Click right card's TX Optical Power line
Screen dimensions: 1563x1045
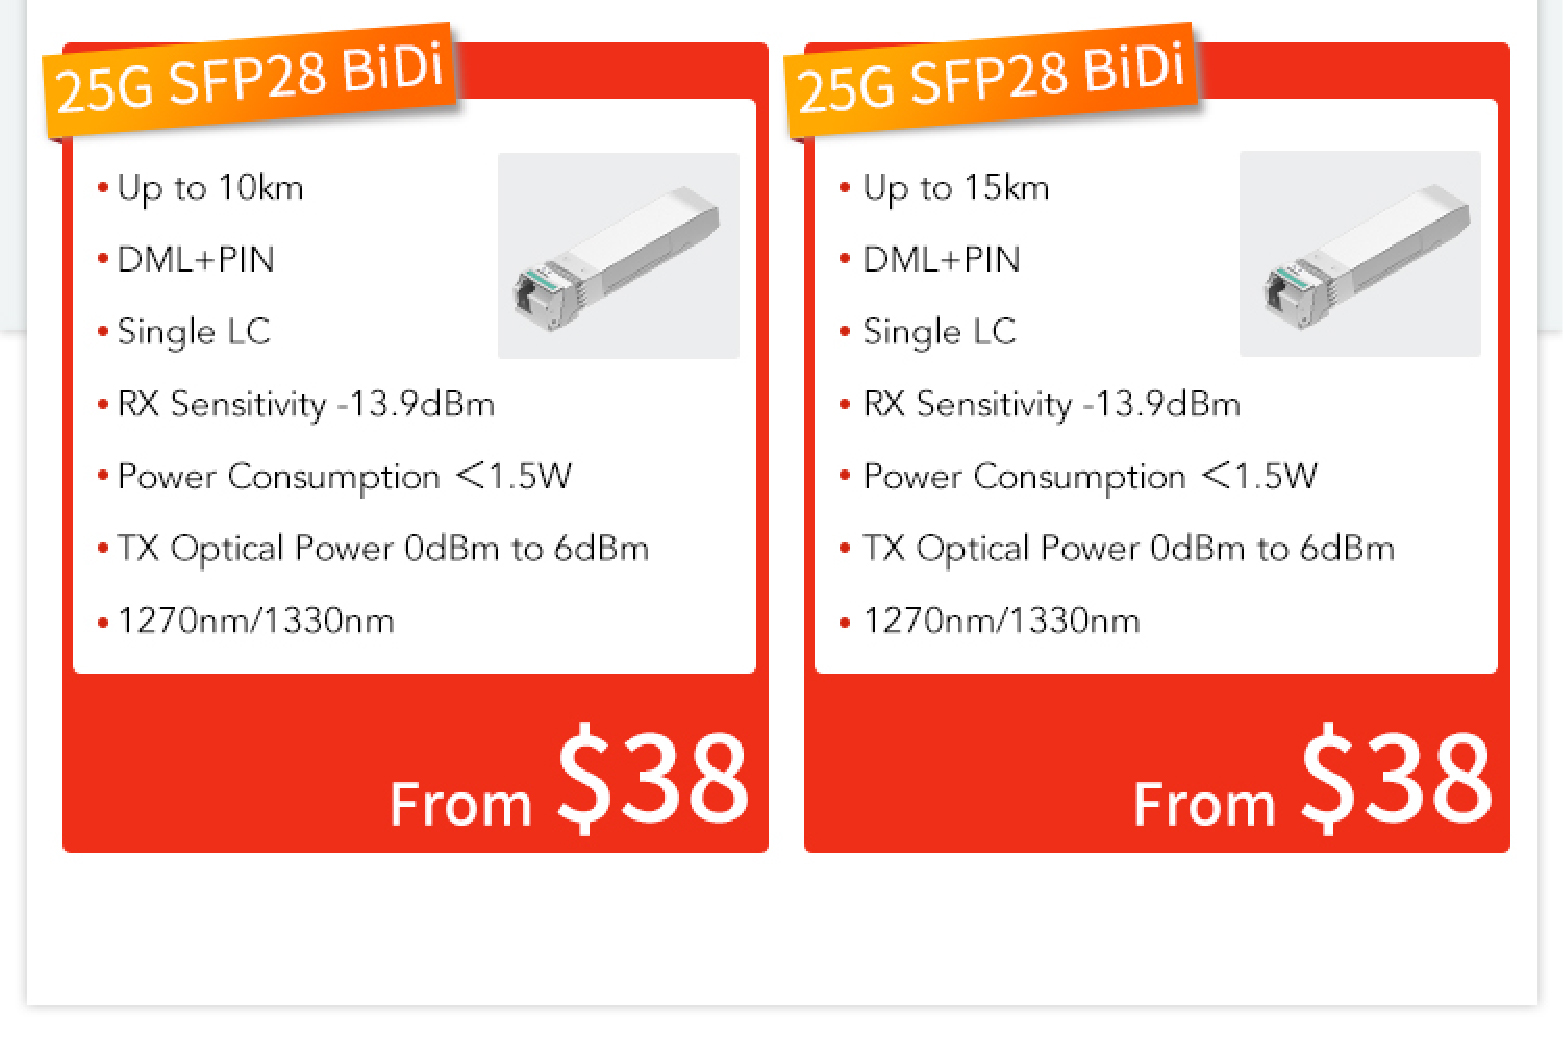click(x=1129, y=549)
